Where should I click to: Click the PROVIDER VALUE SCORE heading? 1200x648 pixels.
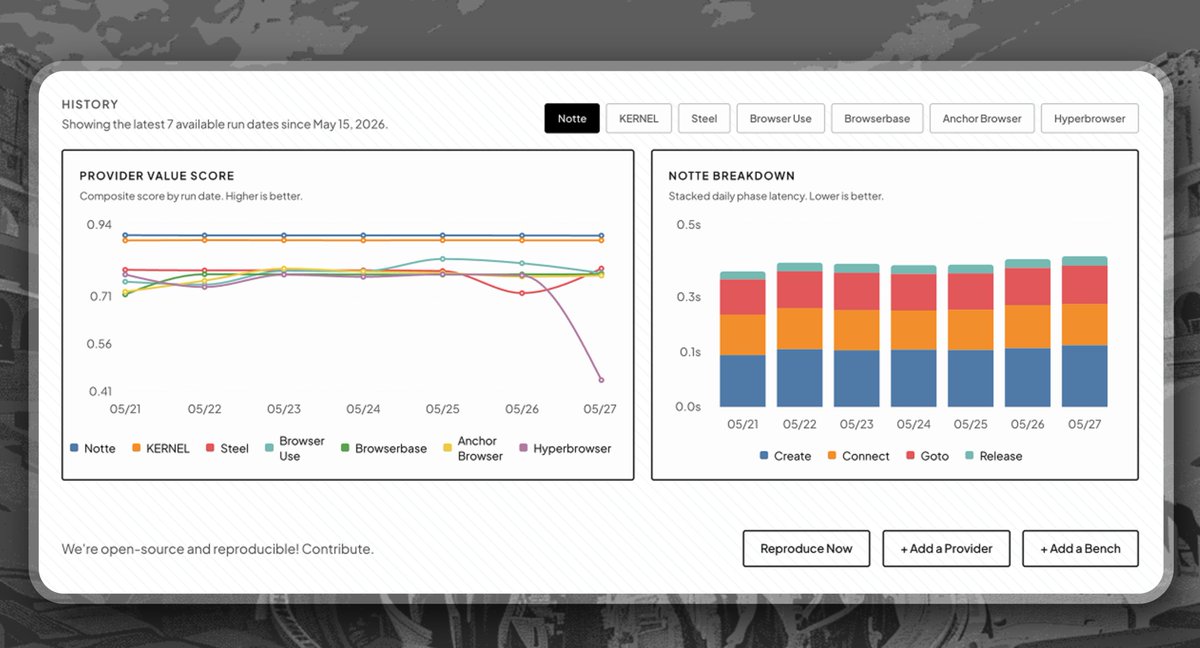click(x=157, y=176)
